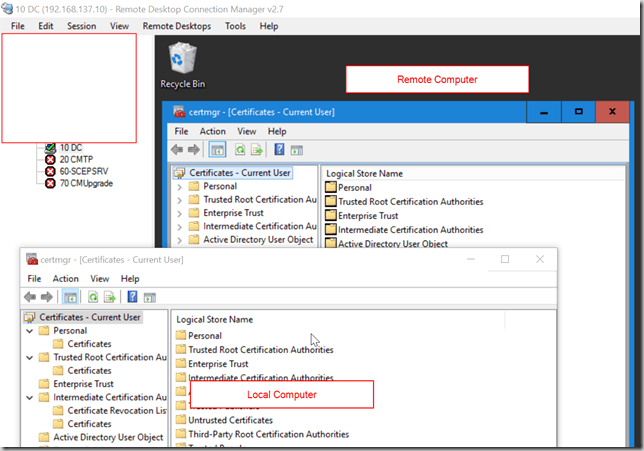This screenshot has width=644, height=451.
Task: Open Action menu in local certmgr window
Action: [x=66, y=278]
